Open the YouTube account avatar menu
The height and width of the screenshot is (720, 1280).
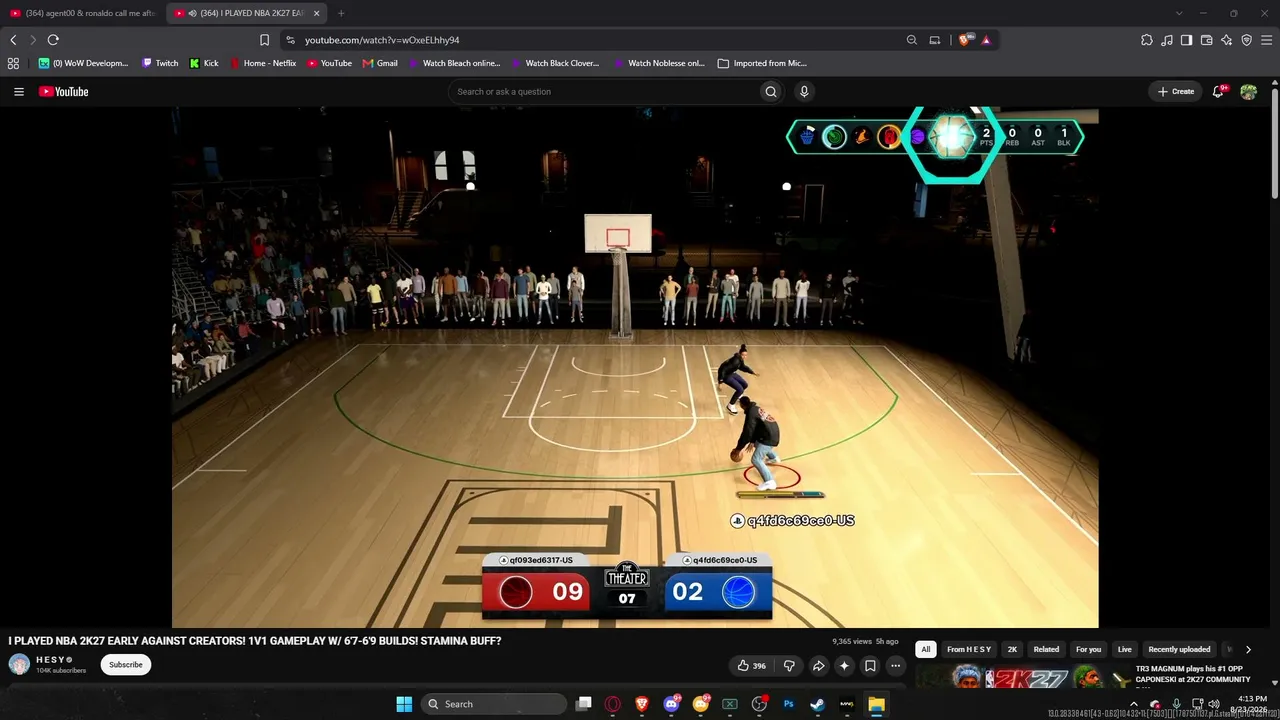point(1248,92)
